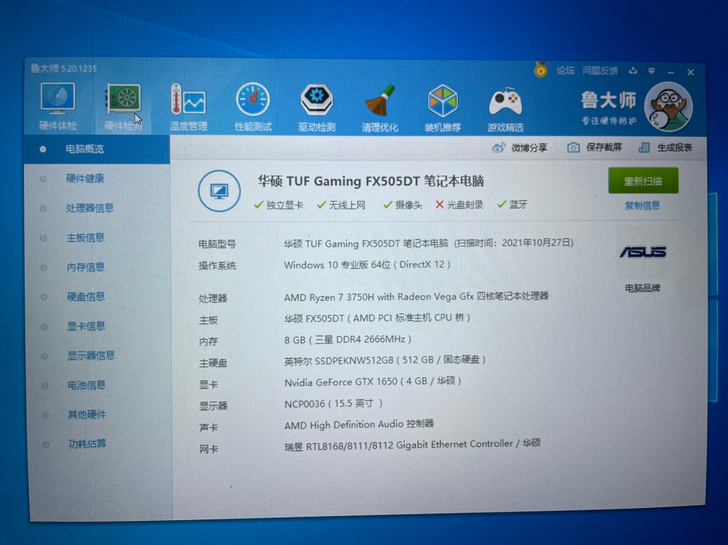Close the 鲁大师 window
This screenshot has width=728, height=545.
(x=690, y=72)
